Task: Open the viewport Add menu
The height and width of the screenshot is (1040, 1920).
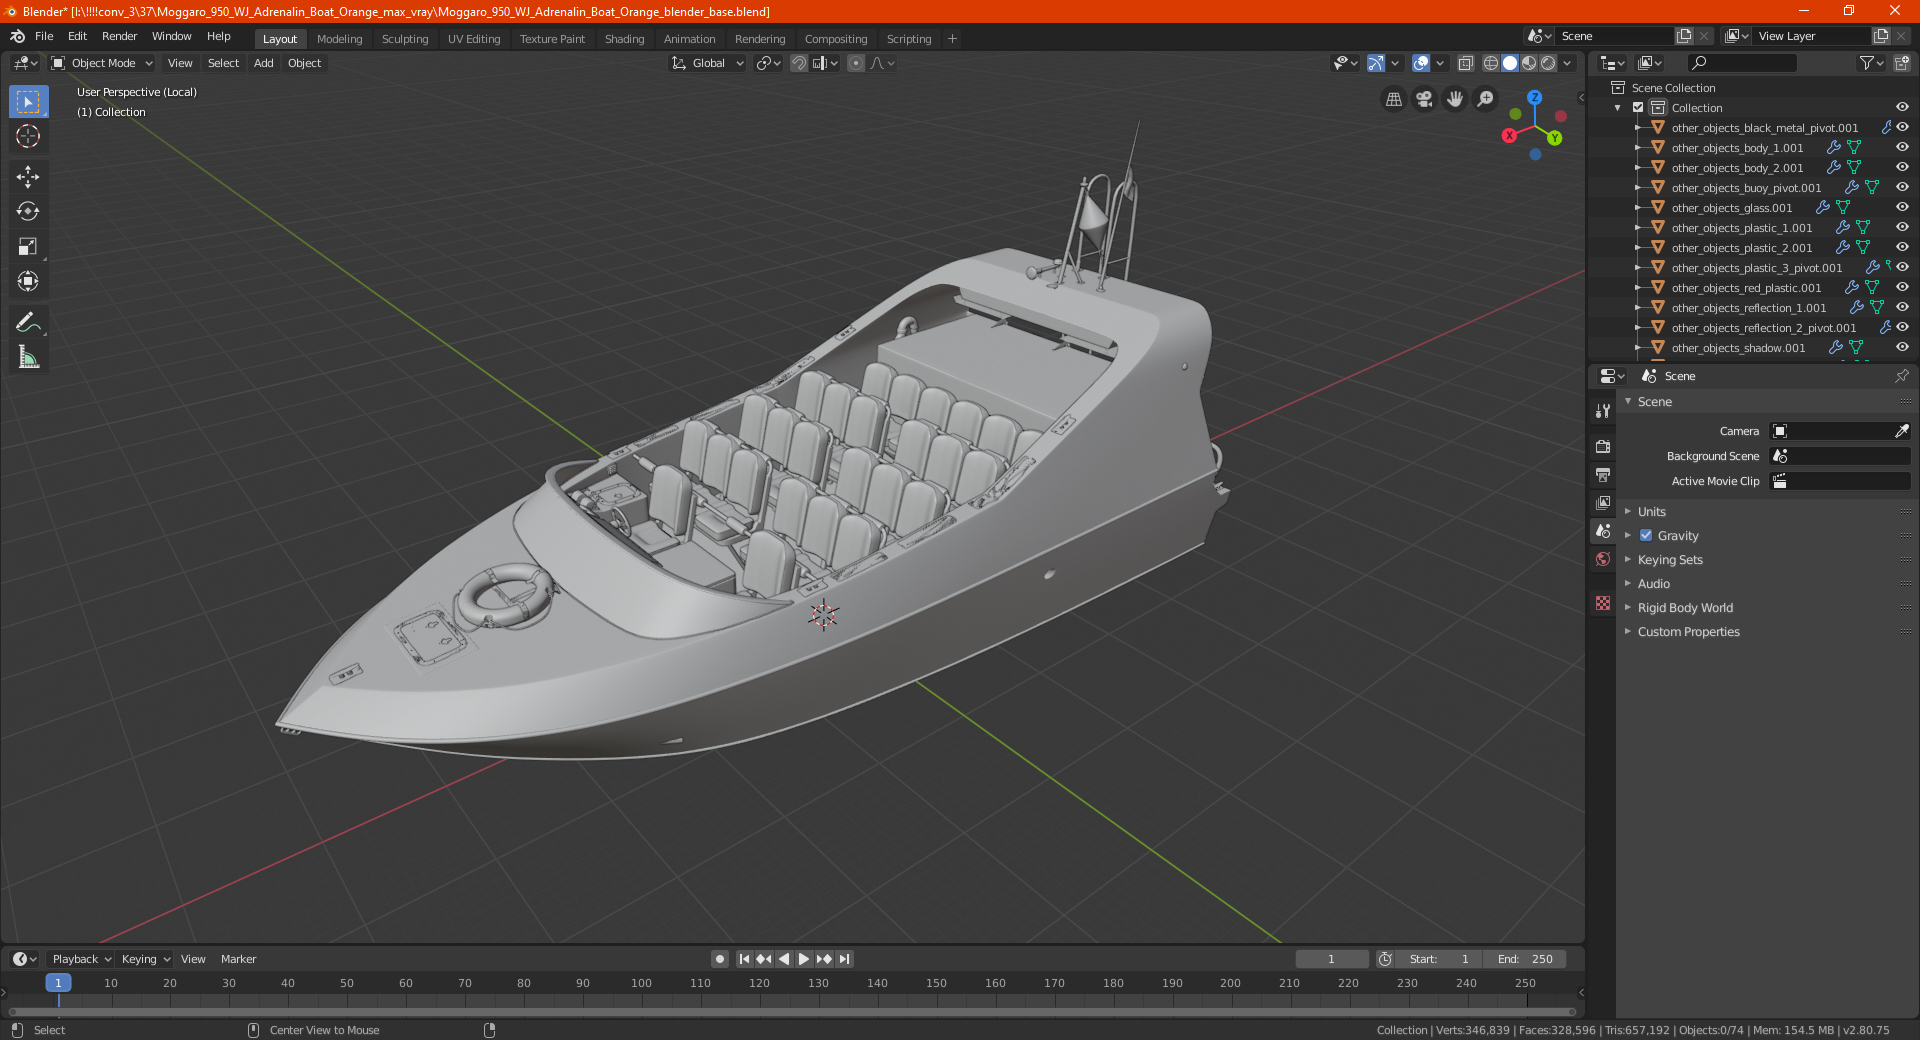Action: pyautogui.click(x=263, y=63)
